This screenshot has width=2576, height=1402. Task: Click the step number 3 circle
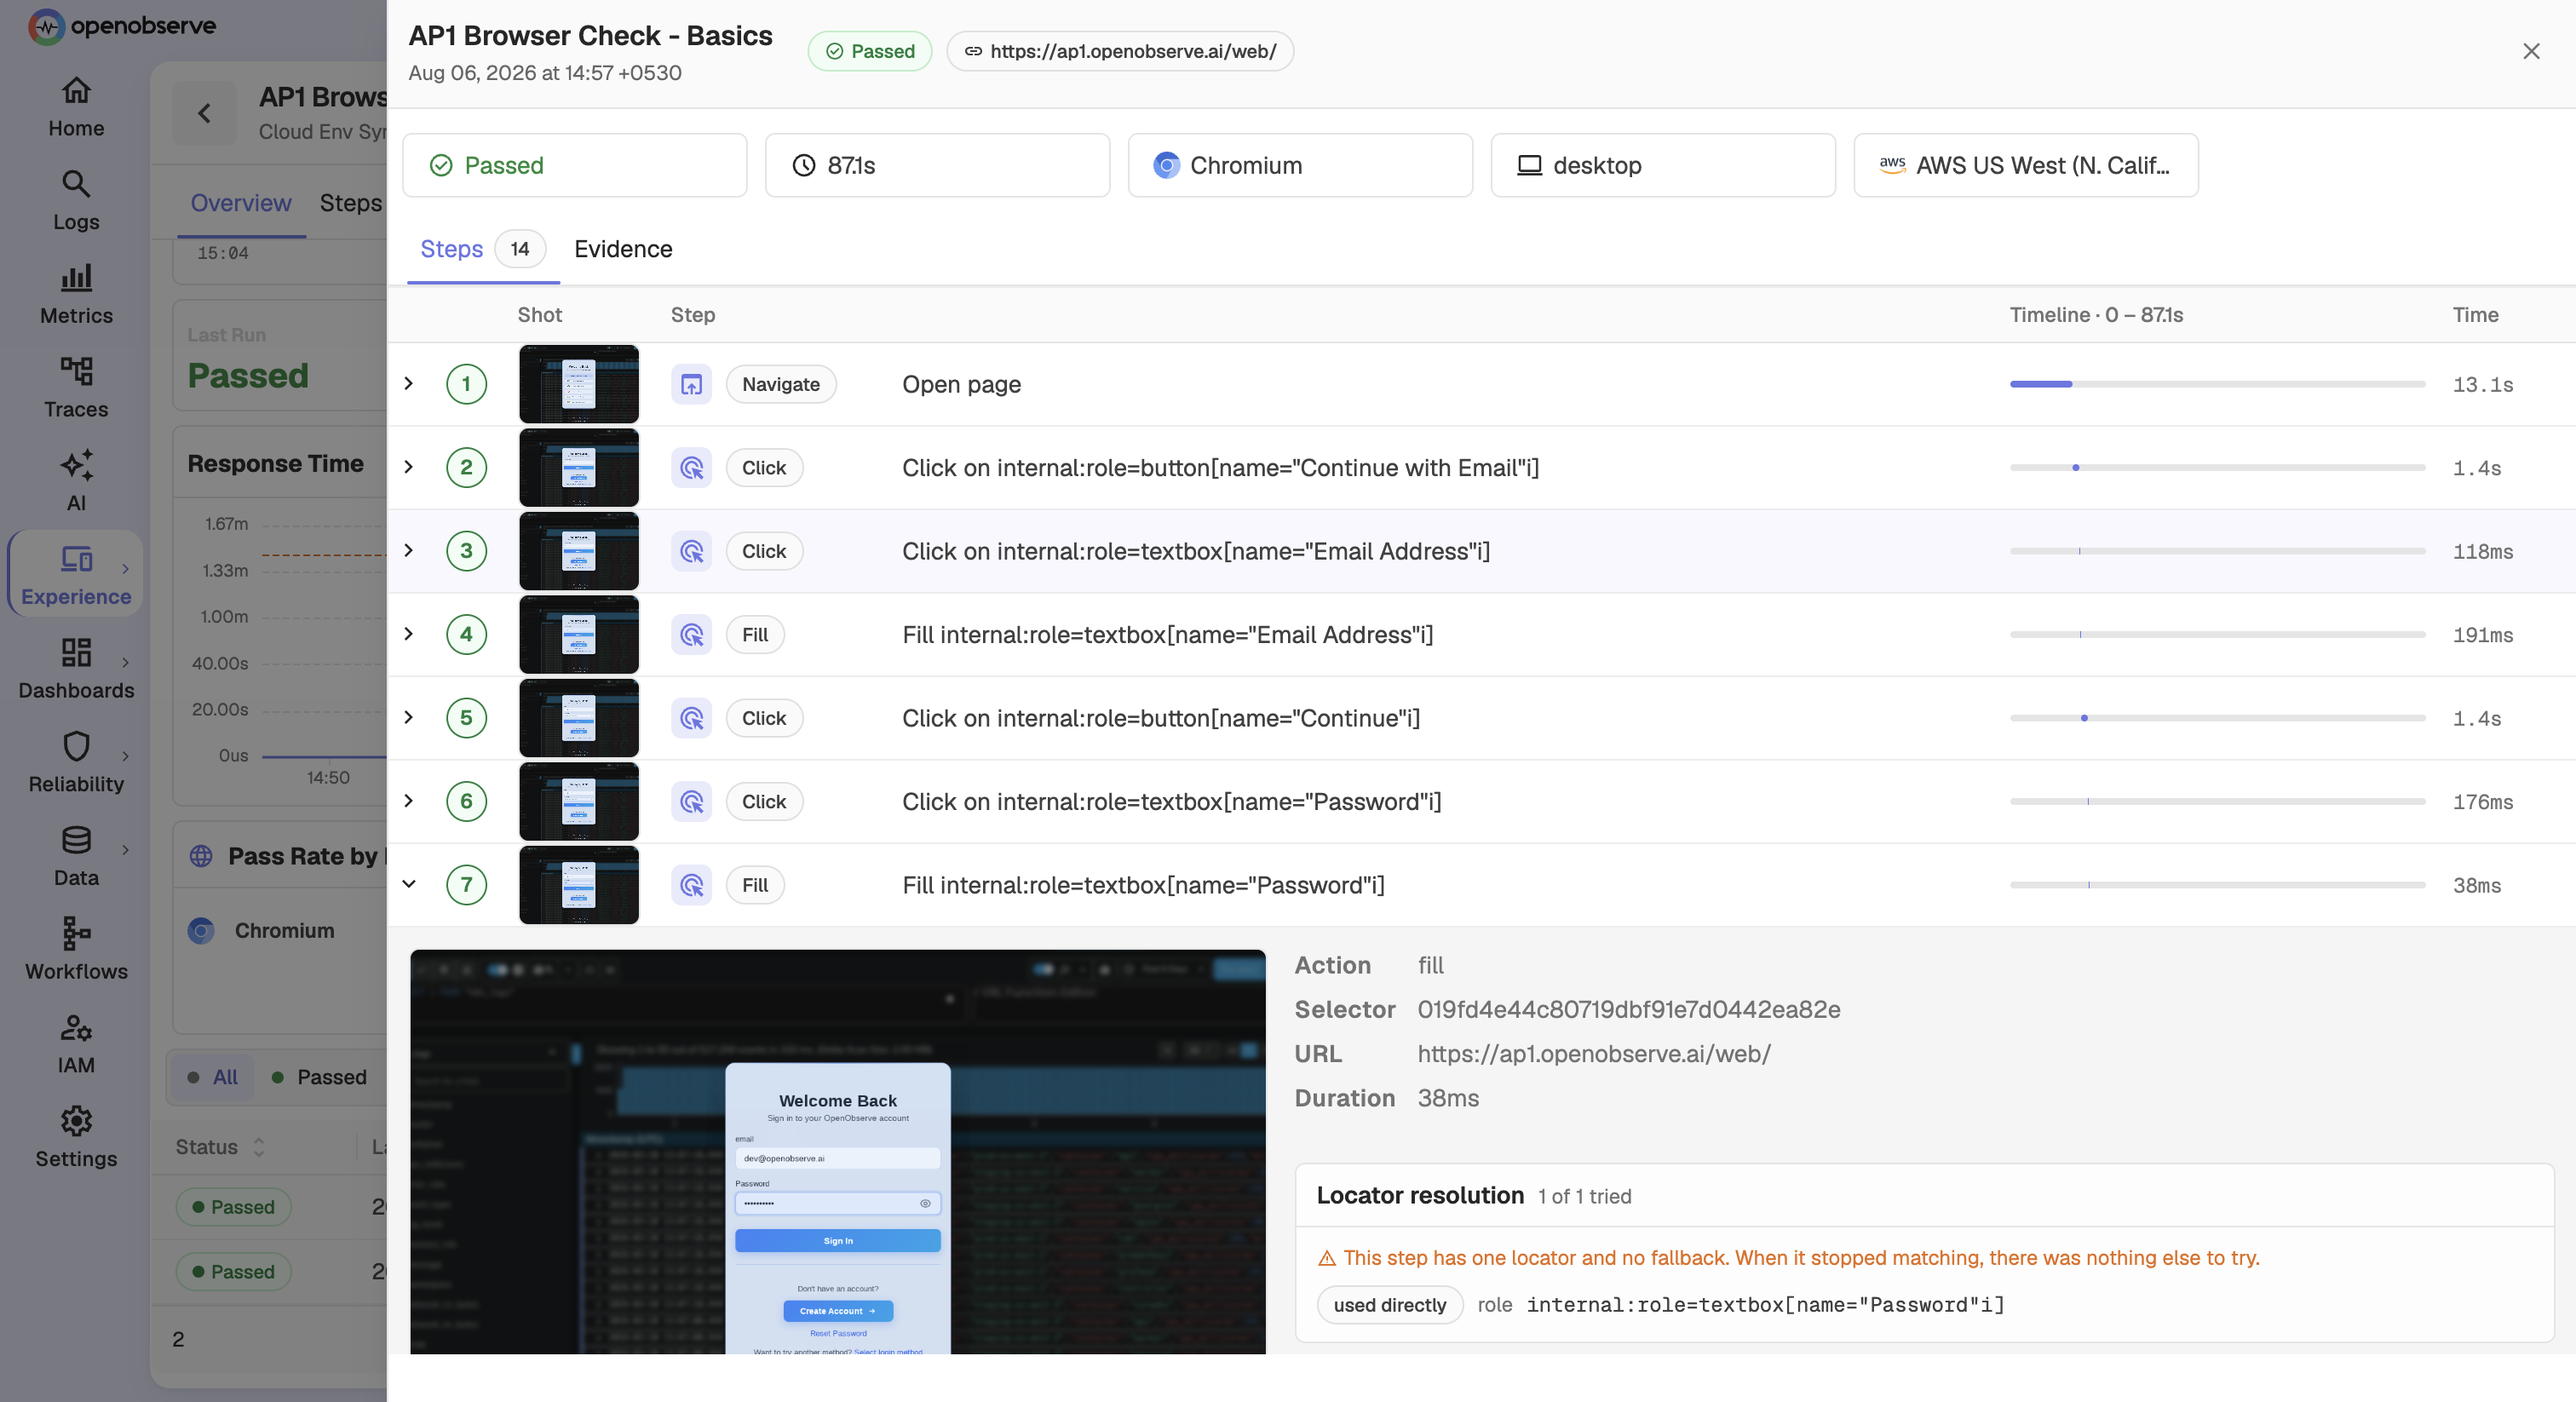pos(466,551)
